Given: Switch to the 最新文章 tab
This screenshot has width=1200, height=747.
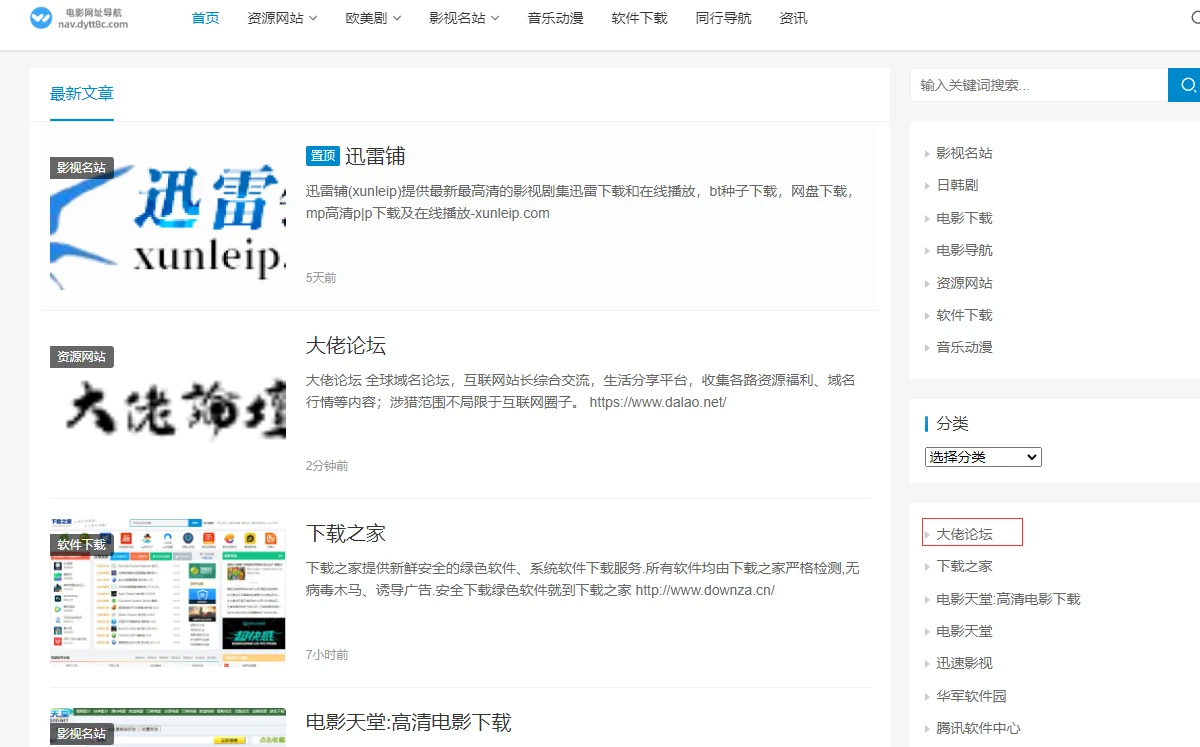Looking at the screenshot, I should coord(82,94).
